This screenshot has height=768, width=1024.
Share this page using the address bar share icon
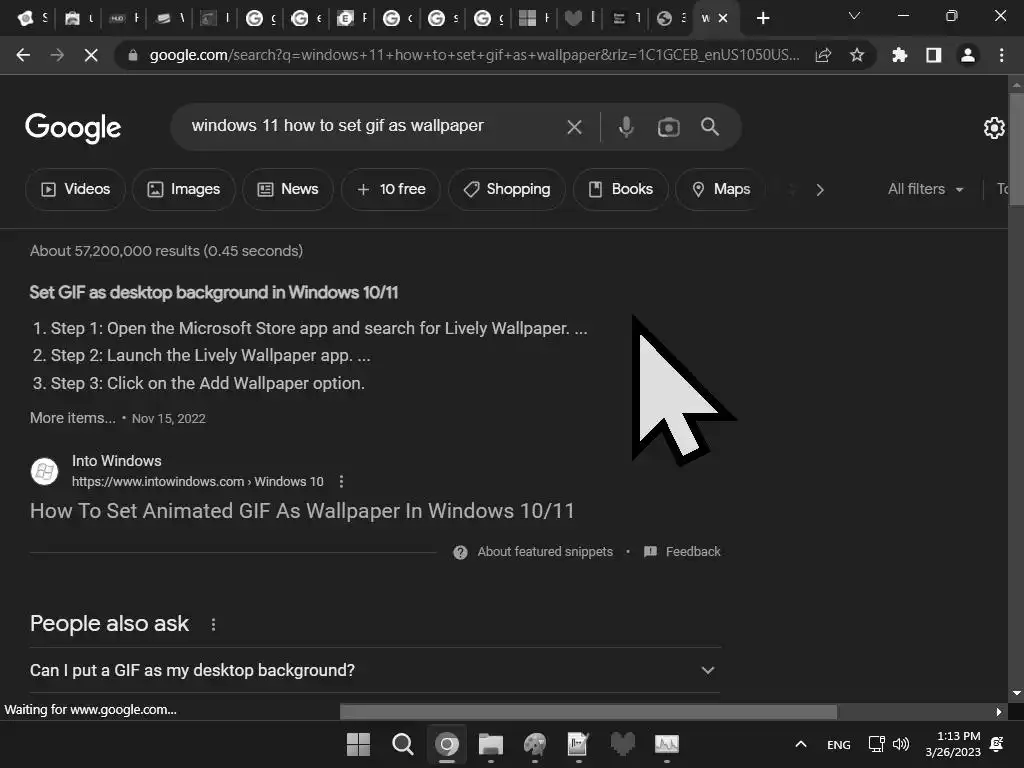tap(823, 56)
